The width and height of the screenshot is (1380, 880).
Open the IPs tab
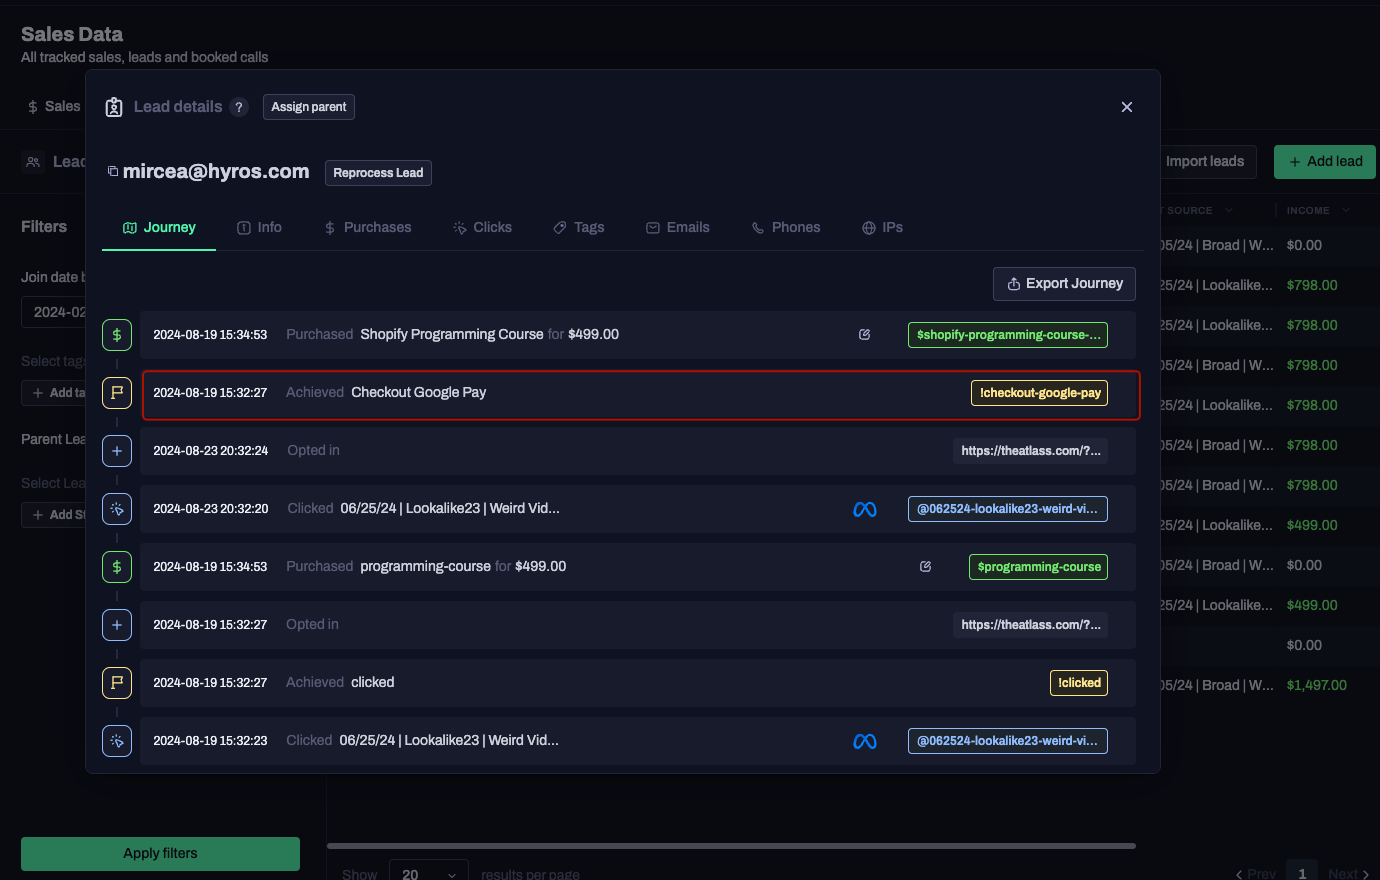click(882, 228)
